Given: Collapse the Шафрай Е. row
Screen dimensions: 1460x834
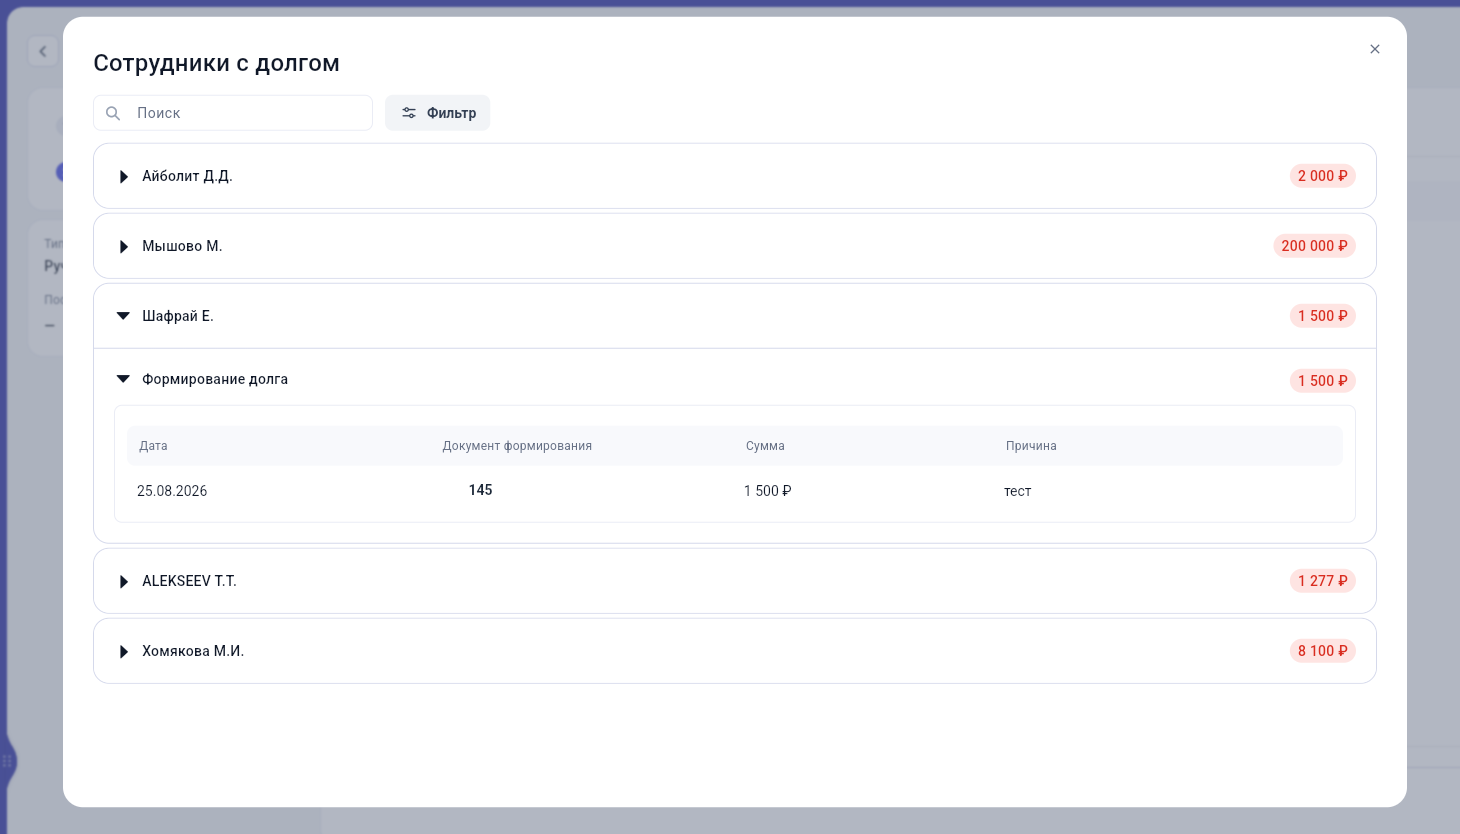Looking at the screenshot, I should click(x=123, y=316).
